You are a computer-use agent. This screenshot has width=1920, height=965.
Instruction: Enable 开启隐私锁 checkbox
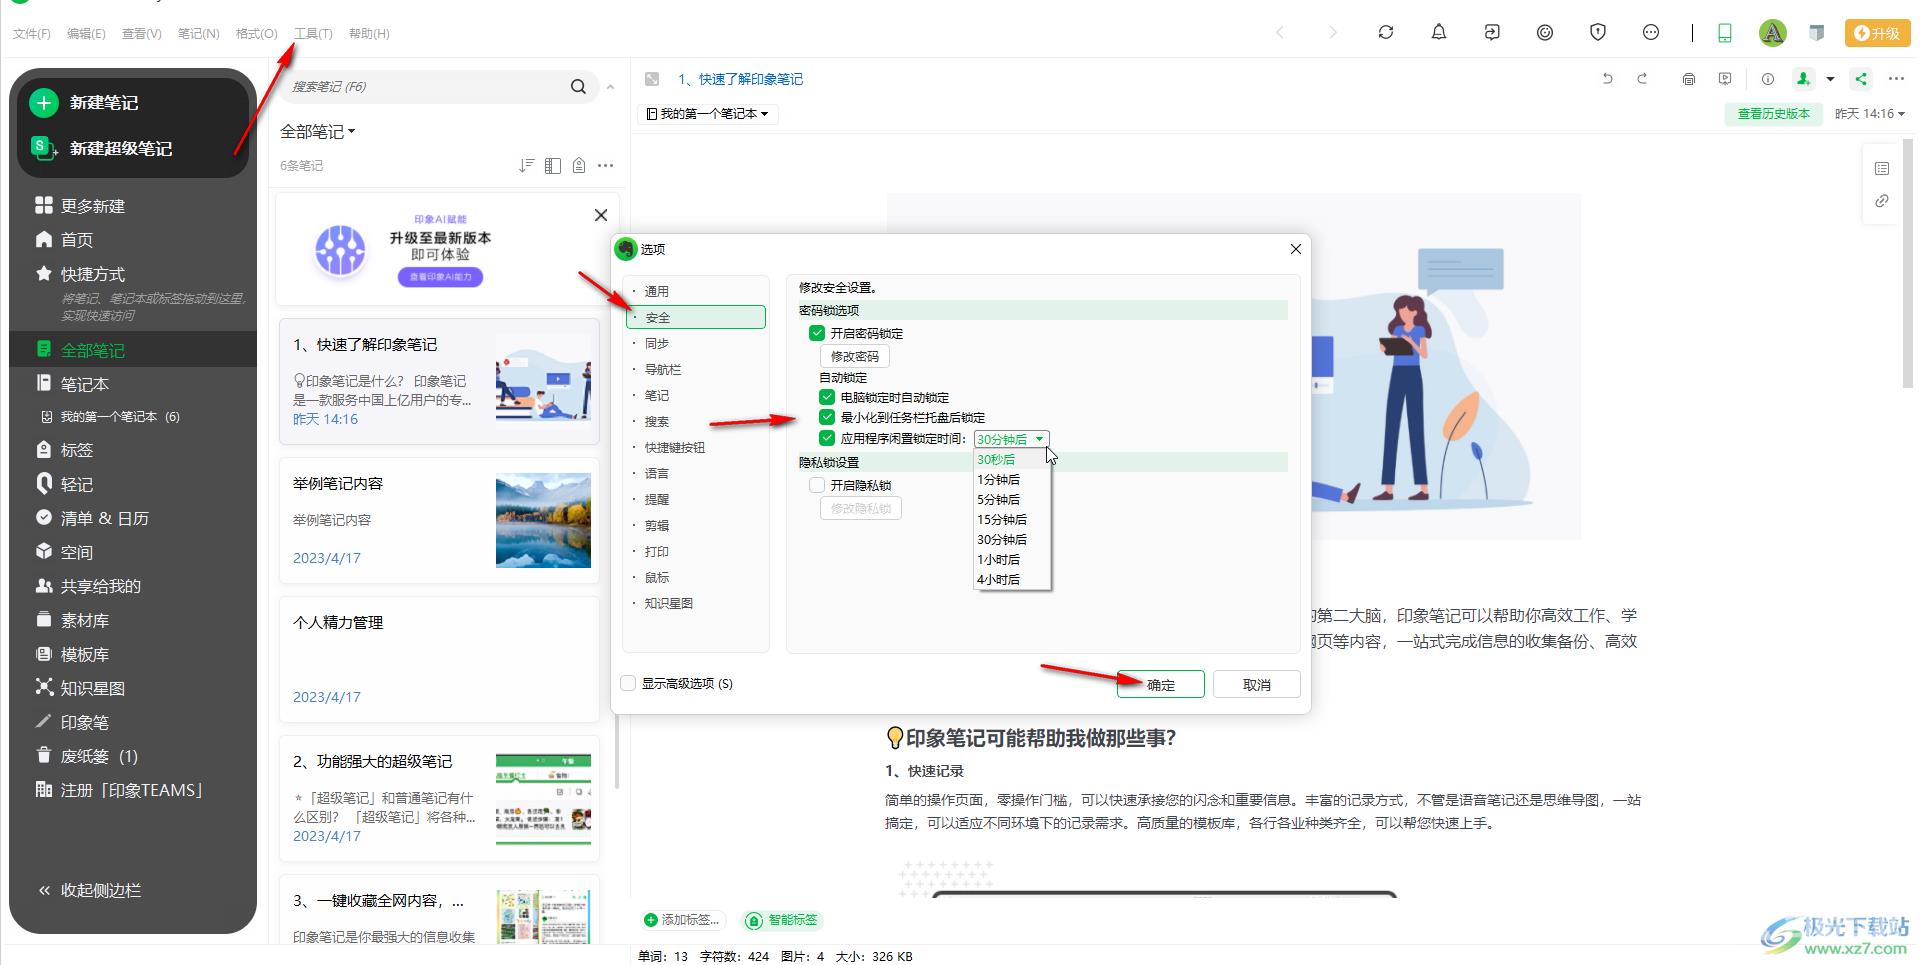pyautogui.click(x=817, y=485)
